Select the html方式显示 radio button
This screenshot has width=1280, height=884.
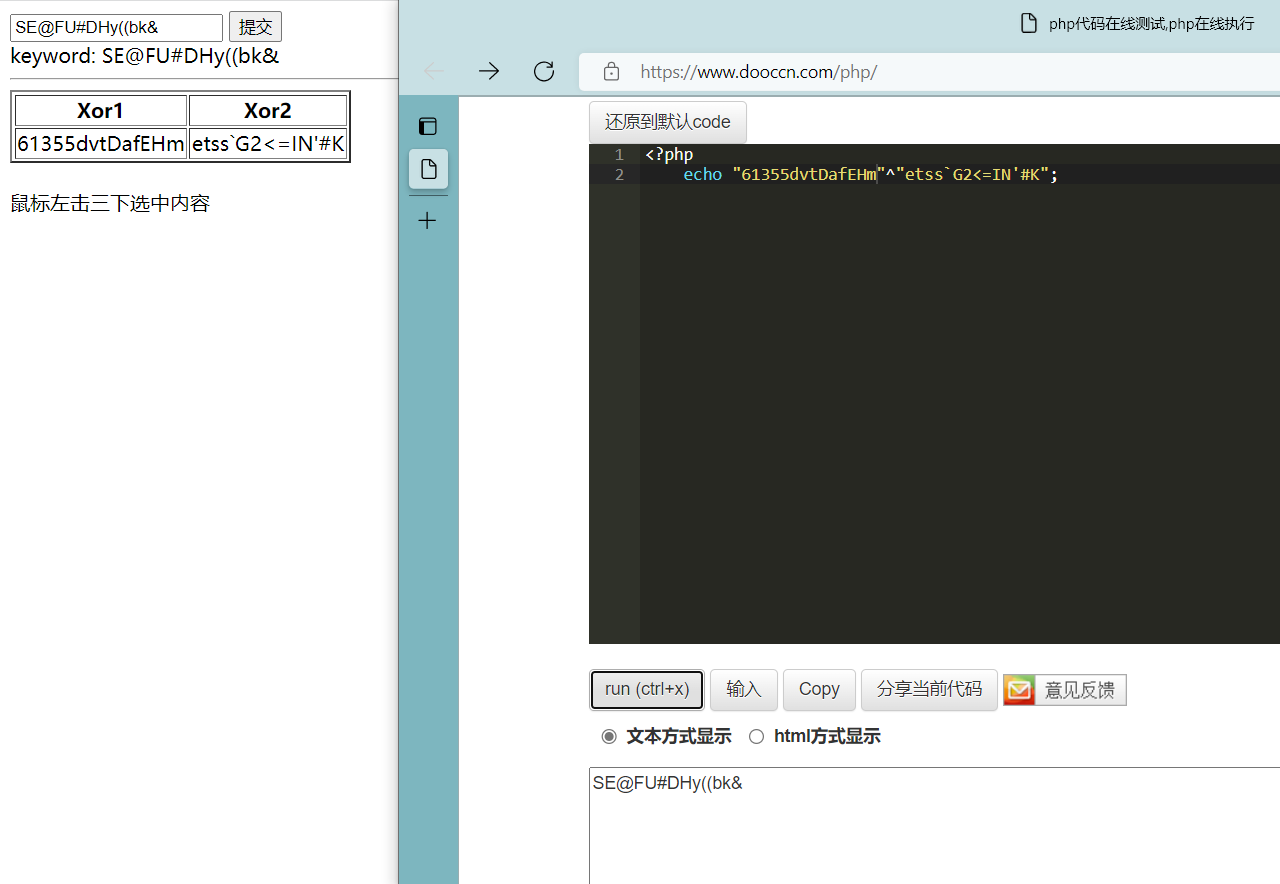click(x=757, y=736)
